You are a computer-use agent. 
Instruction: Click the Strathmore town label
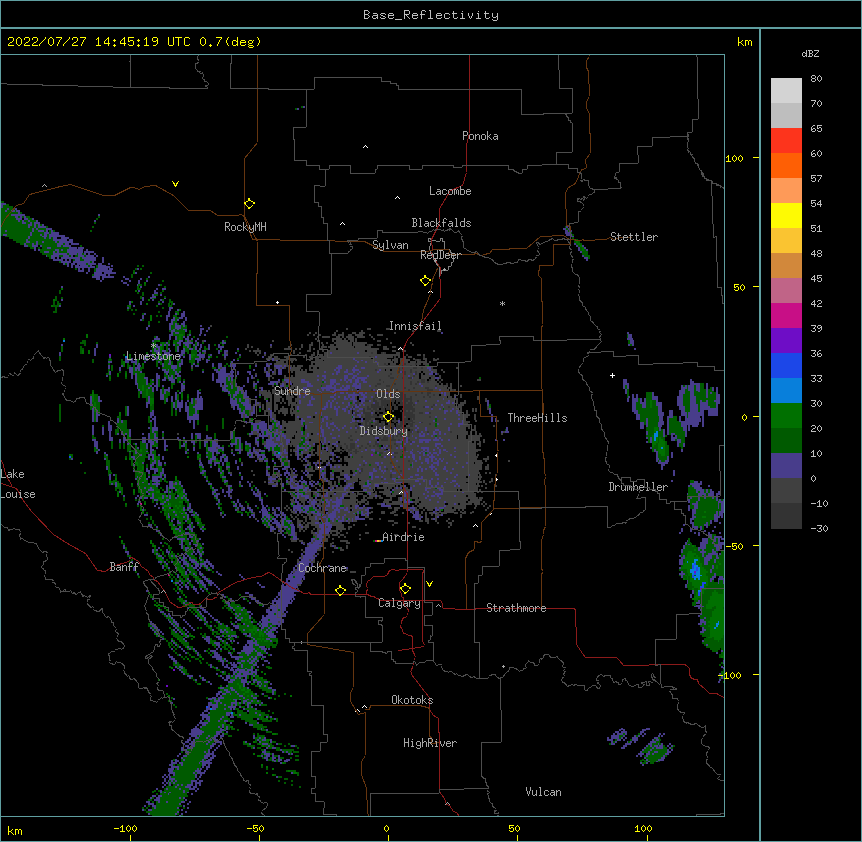click(516, 608)
